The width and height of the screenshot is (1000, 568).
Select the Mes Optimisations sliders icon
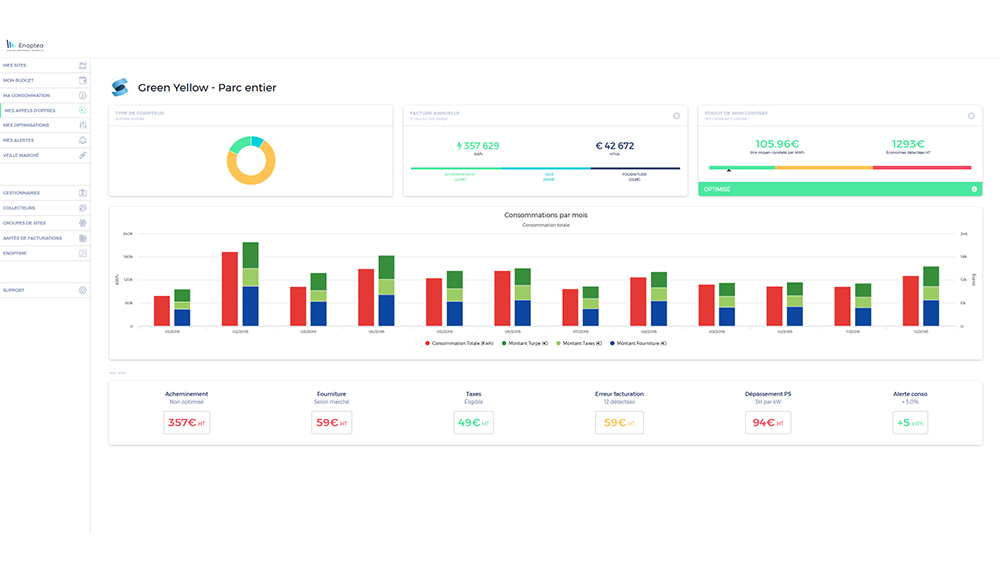click(83, 125)
